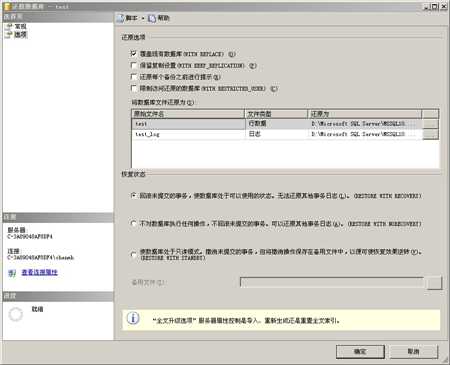Click the window title bar database icon

pyautogui.click(x=7, y=6)
